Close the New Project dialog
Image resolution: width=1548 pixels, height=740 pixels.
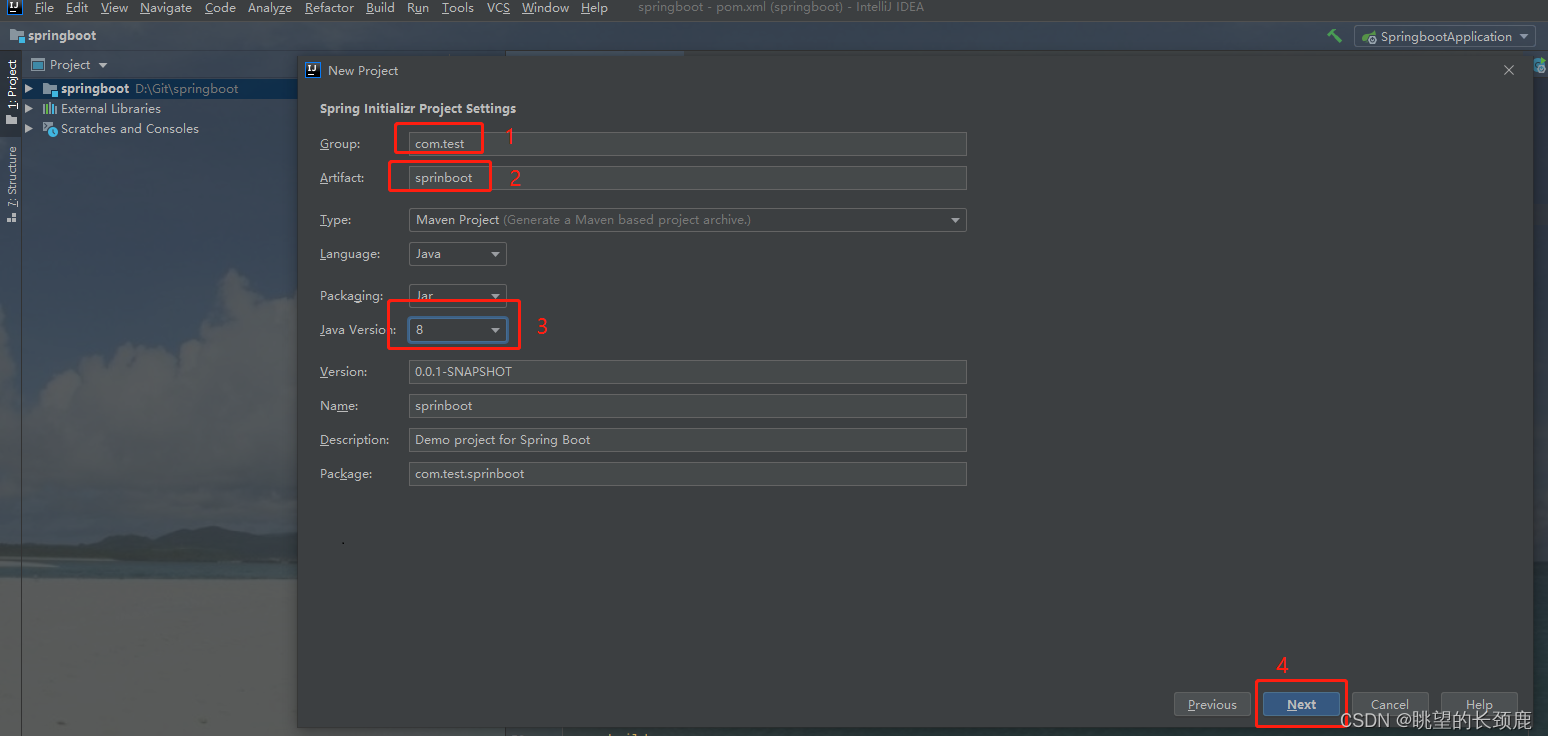pyautogui.click(x=1509, y=70)
